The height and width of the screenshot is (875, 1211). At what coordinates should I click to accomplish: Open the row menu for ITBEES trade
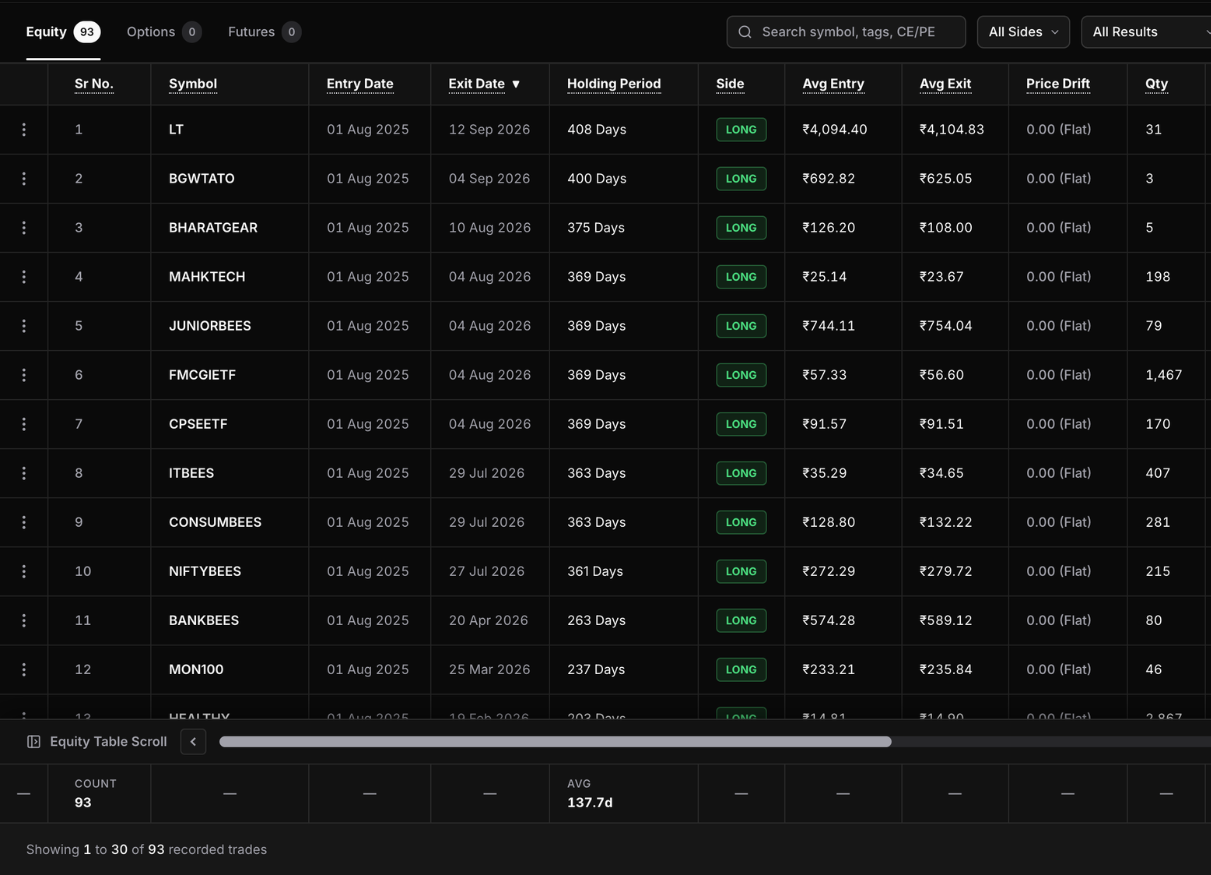pos(24,473)
